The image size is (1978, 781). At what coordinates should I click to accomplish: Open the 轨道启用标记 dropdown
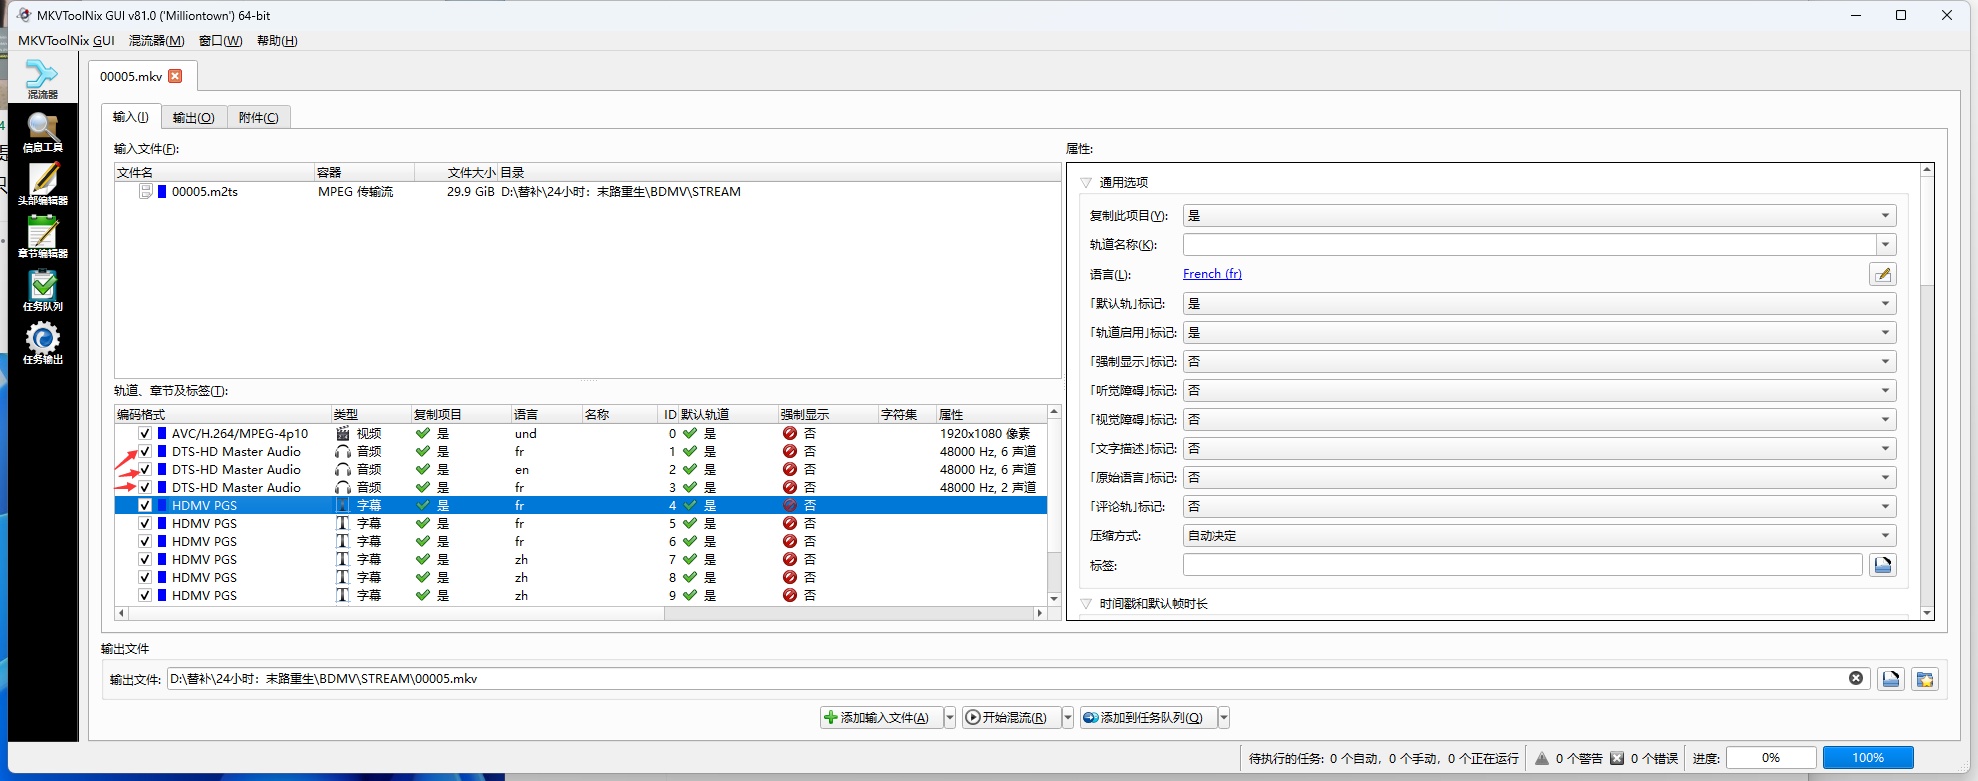[x=1539, y=332]
